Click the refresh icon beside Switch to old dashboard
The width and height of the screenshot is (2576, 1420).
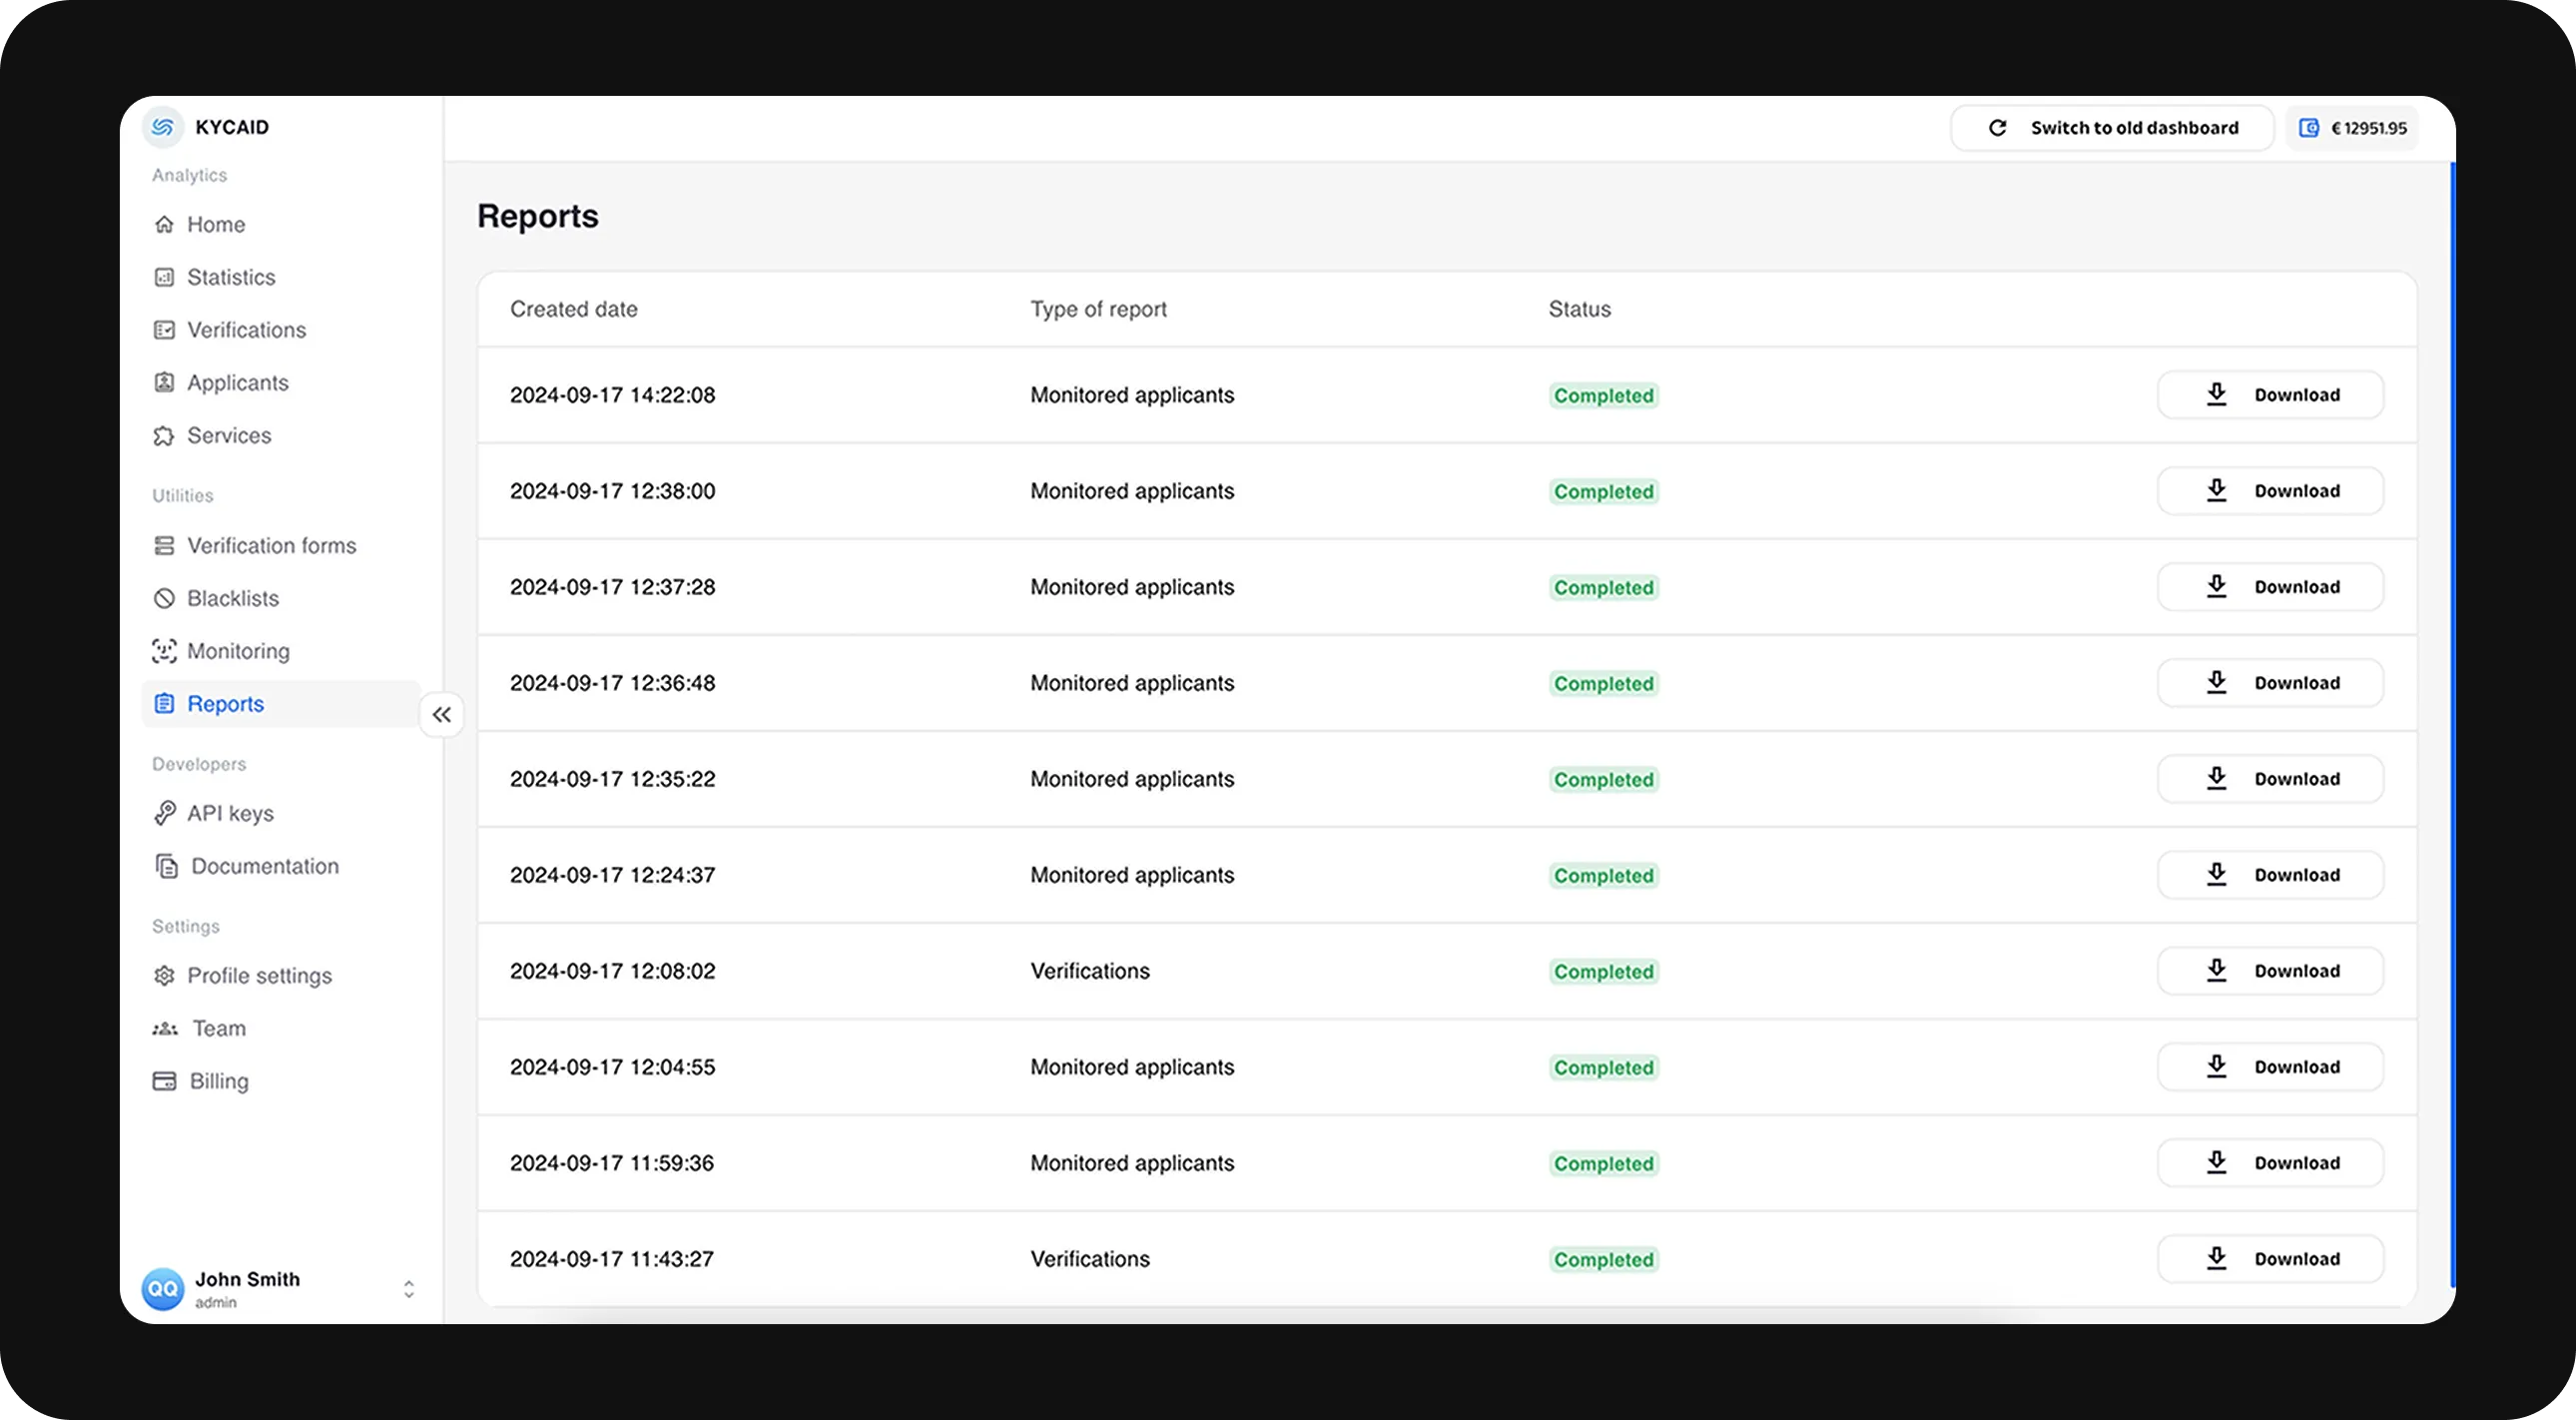[1997, 128]
